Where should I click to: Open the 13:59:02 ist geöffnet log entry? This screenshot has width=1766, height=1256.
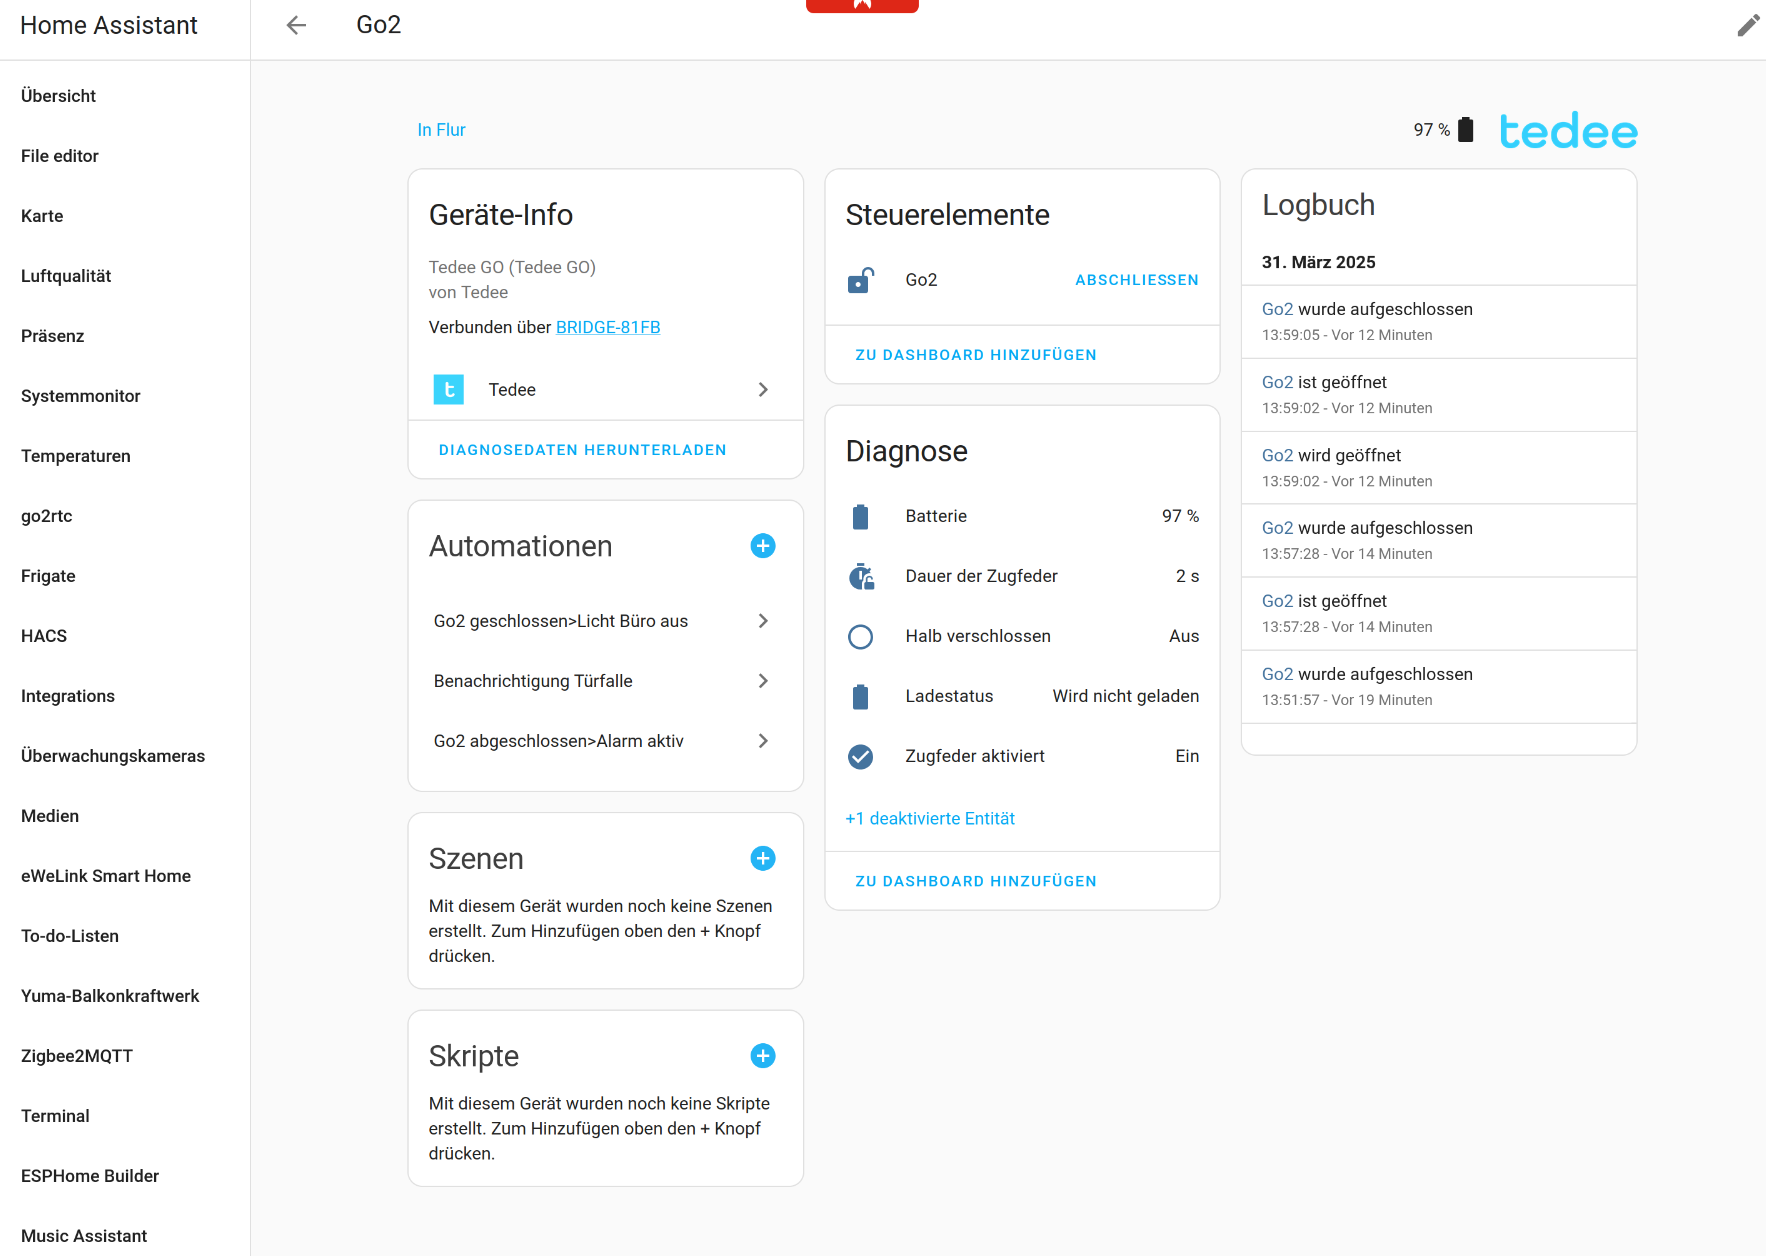[1439, 395]
